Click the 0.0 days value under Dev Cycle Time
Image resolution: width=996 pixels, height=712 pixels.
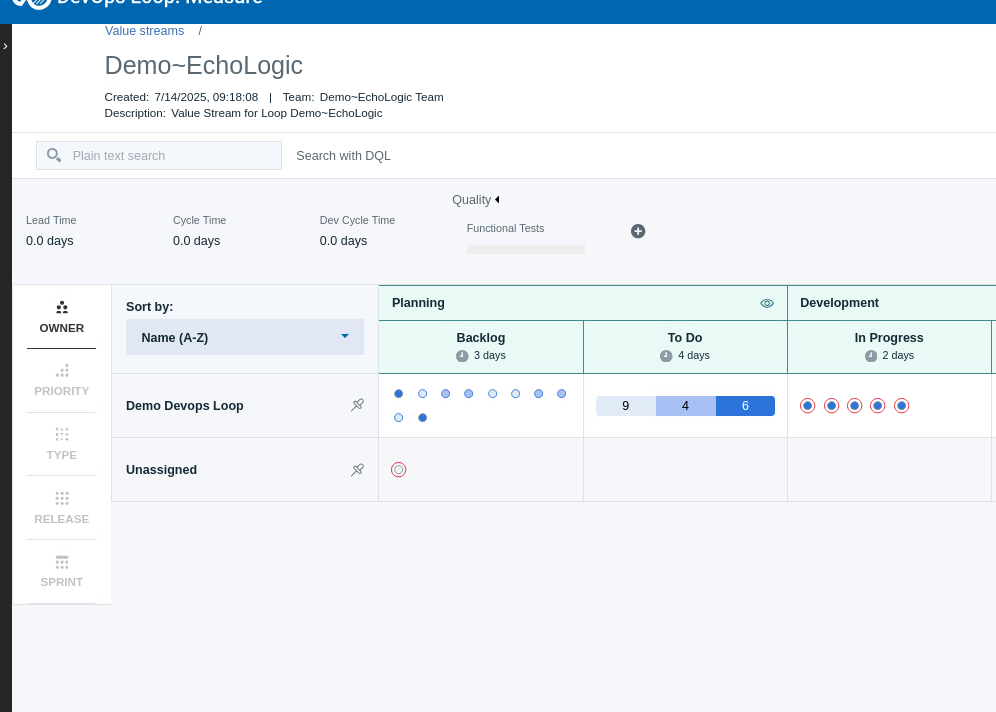343,241
